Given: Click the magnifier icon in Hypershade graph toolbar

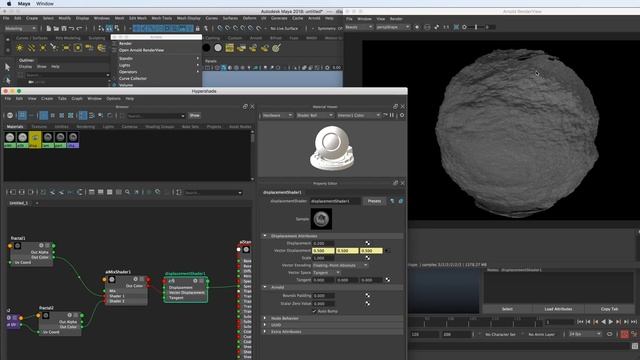Looking at the screenshot, I should point(127,192).
